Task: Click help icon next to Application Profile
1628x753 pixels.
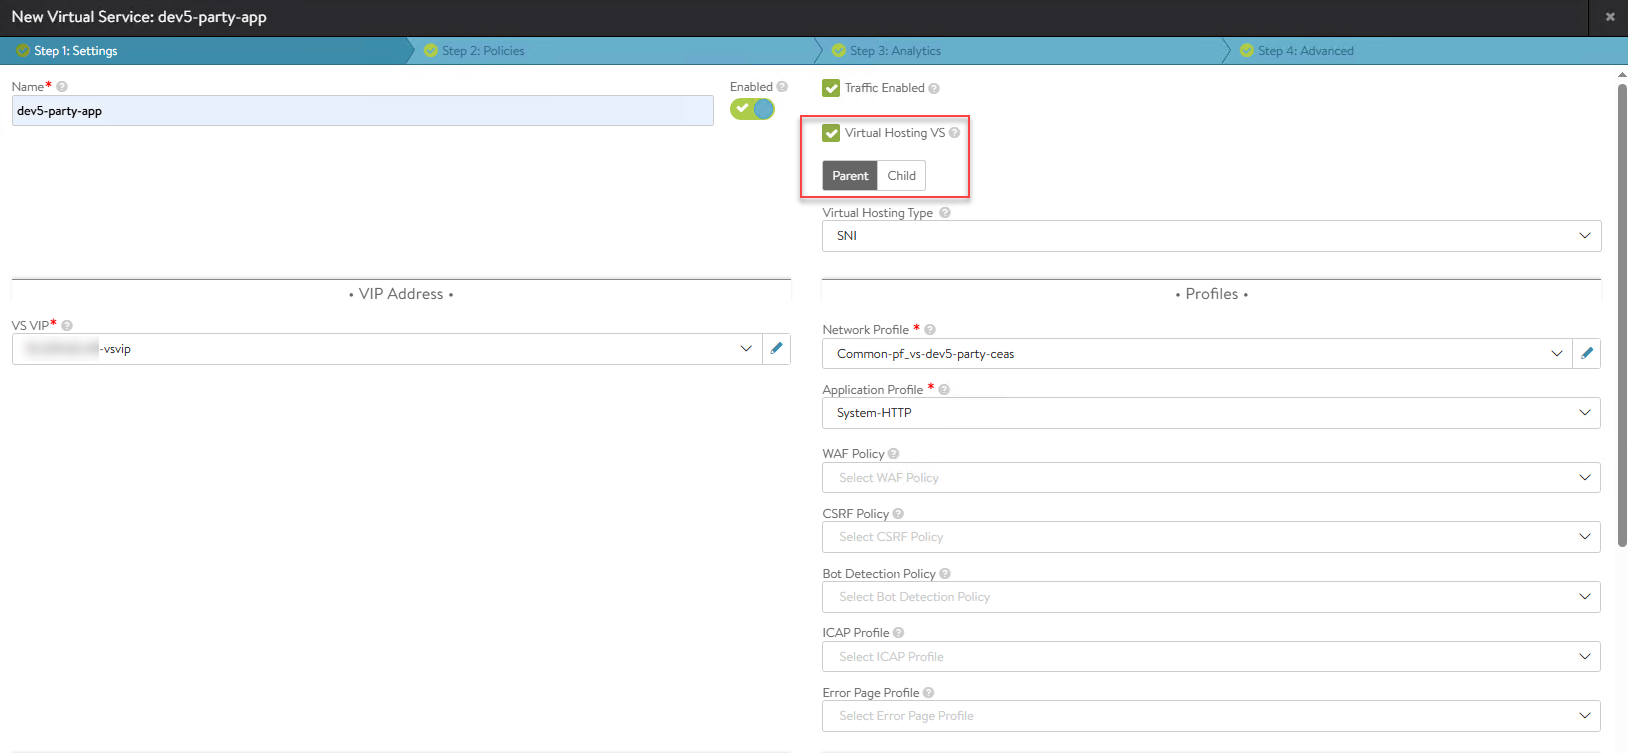Action: point(944,390)
